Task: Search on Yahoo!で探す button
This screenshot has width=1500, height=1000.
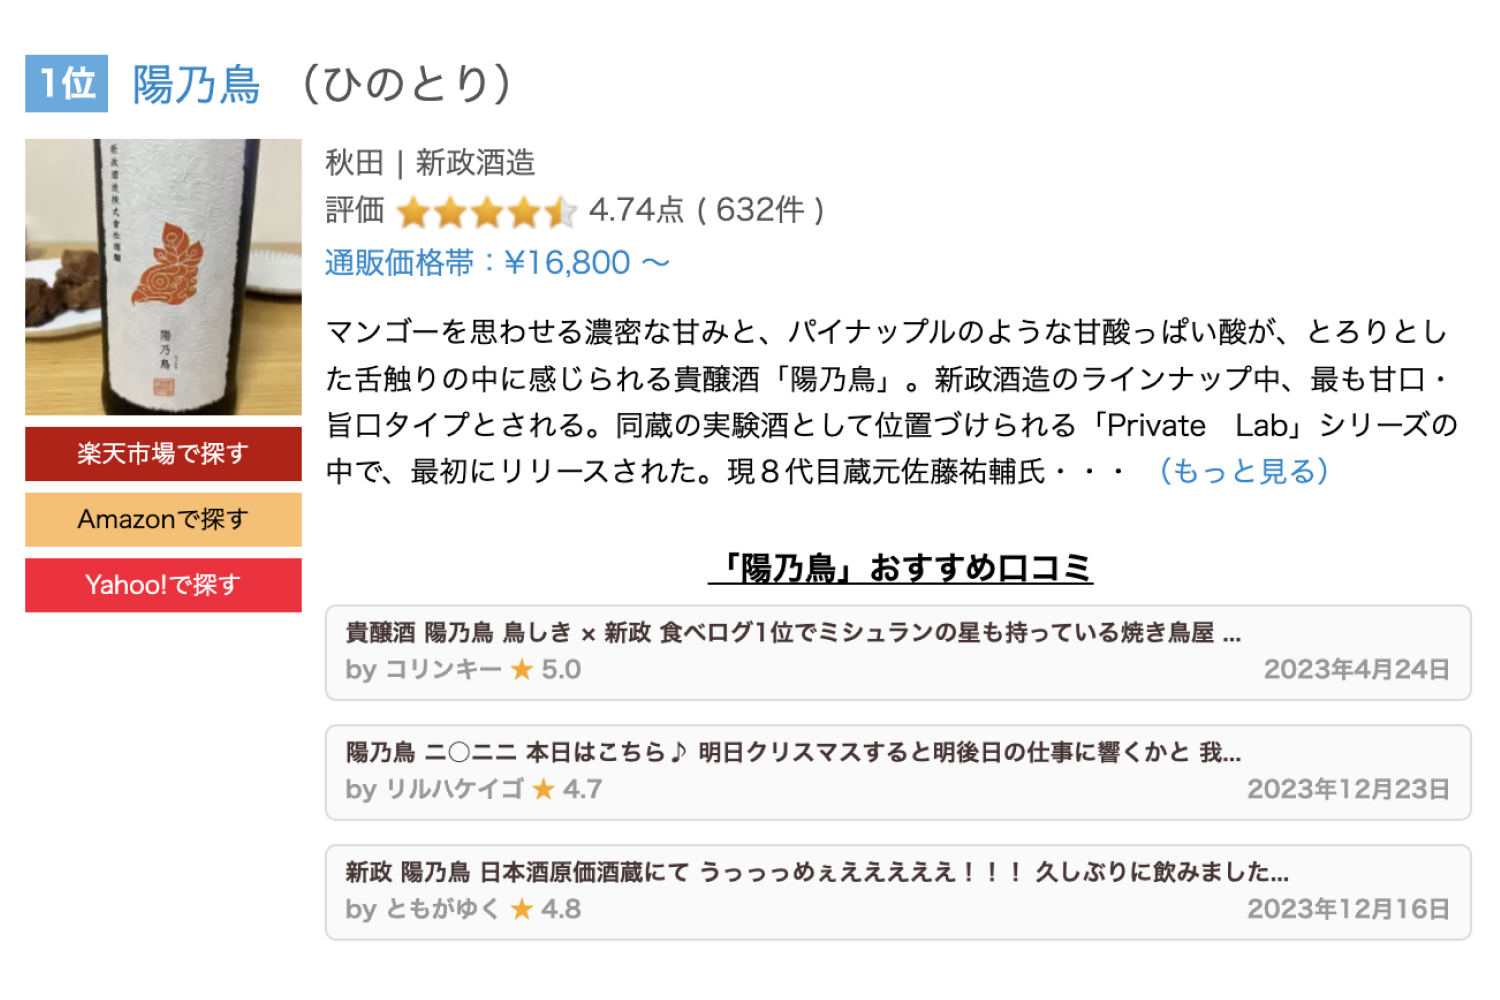Action: click(x=163, y=585)
